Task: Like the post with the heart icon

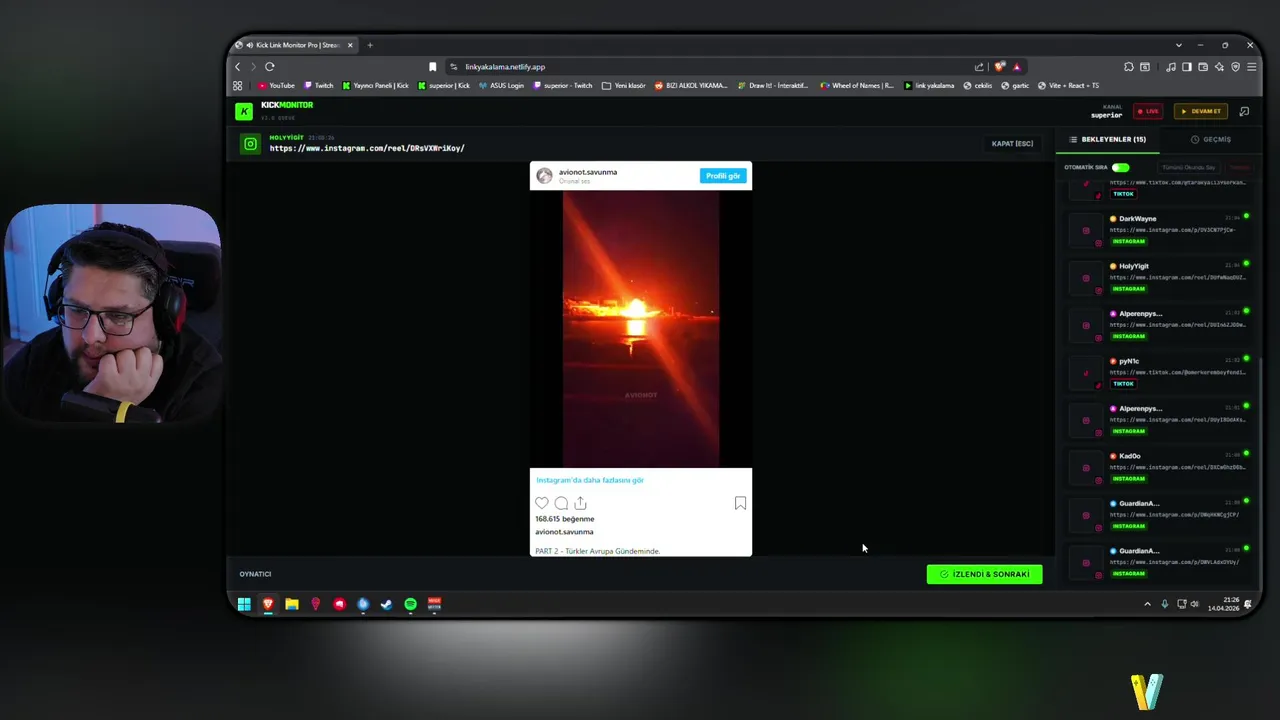Action: pyautogui.click(x=542, y=503)
